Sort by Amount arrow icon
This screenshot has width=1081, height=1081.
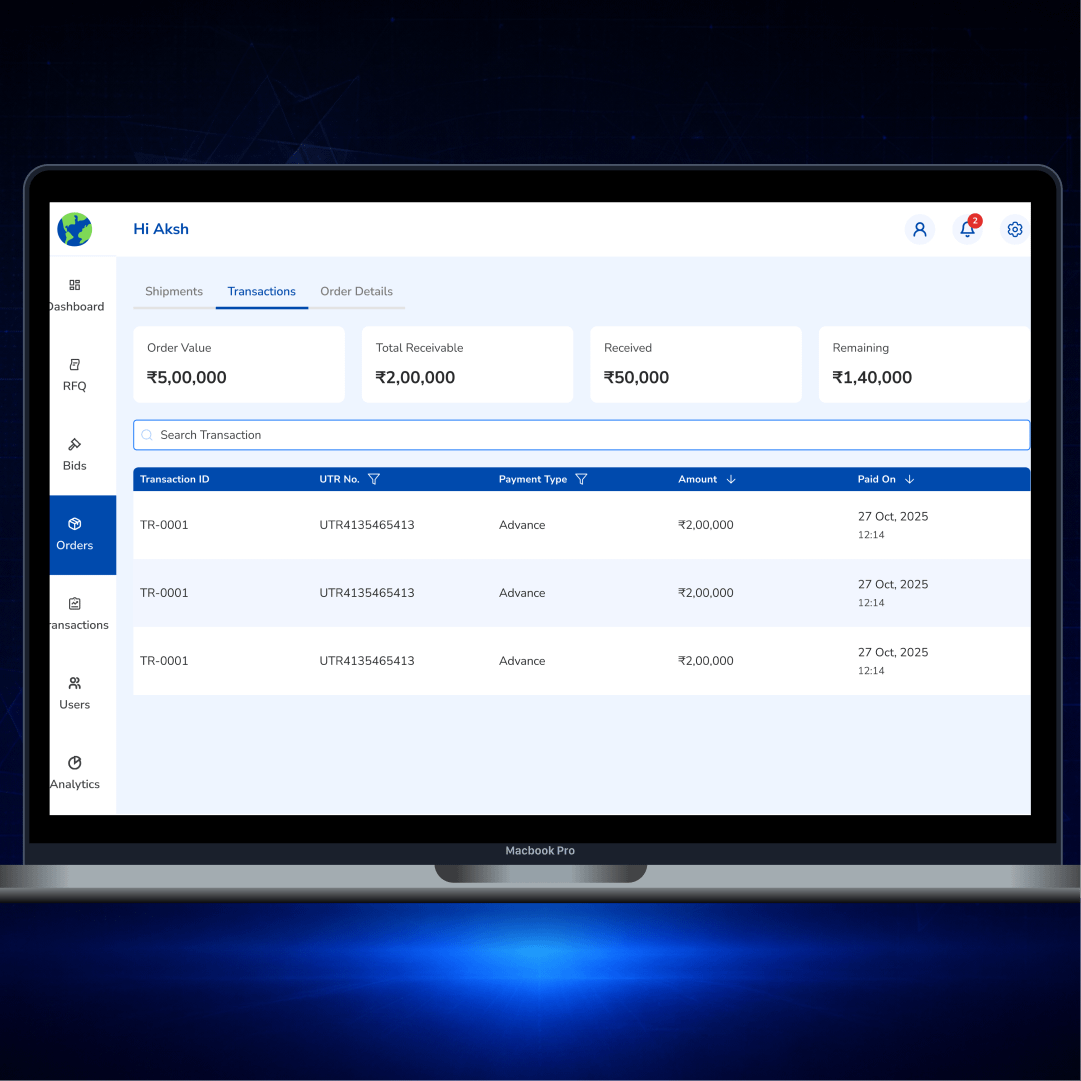tap(731, 479)
